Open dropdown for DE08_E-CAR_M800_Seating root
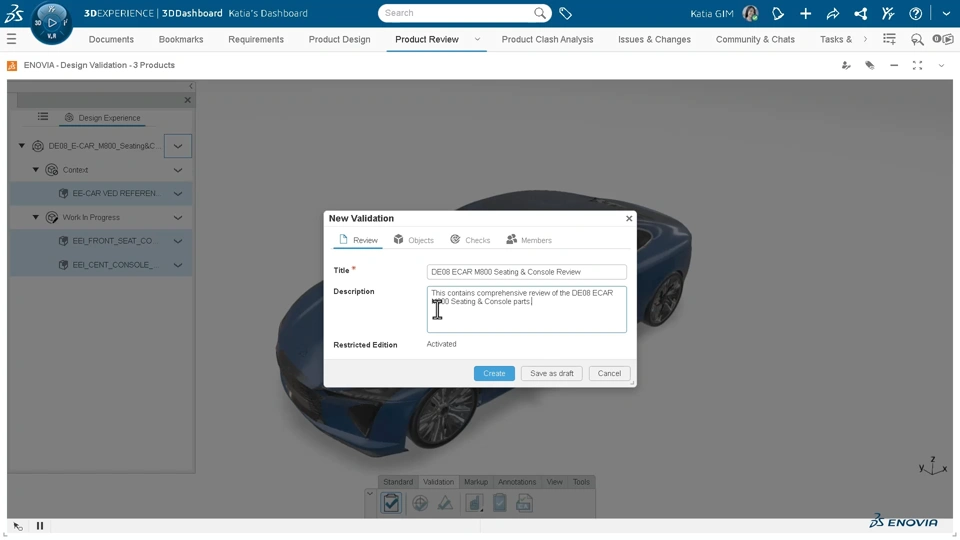960x540 pixels. [x=178, y=146]
